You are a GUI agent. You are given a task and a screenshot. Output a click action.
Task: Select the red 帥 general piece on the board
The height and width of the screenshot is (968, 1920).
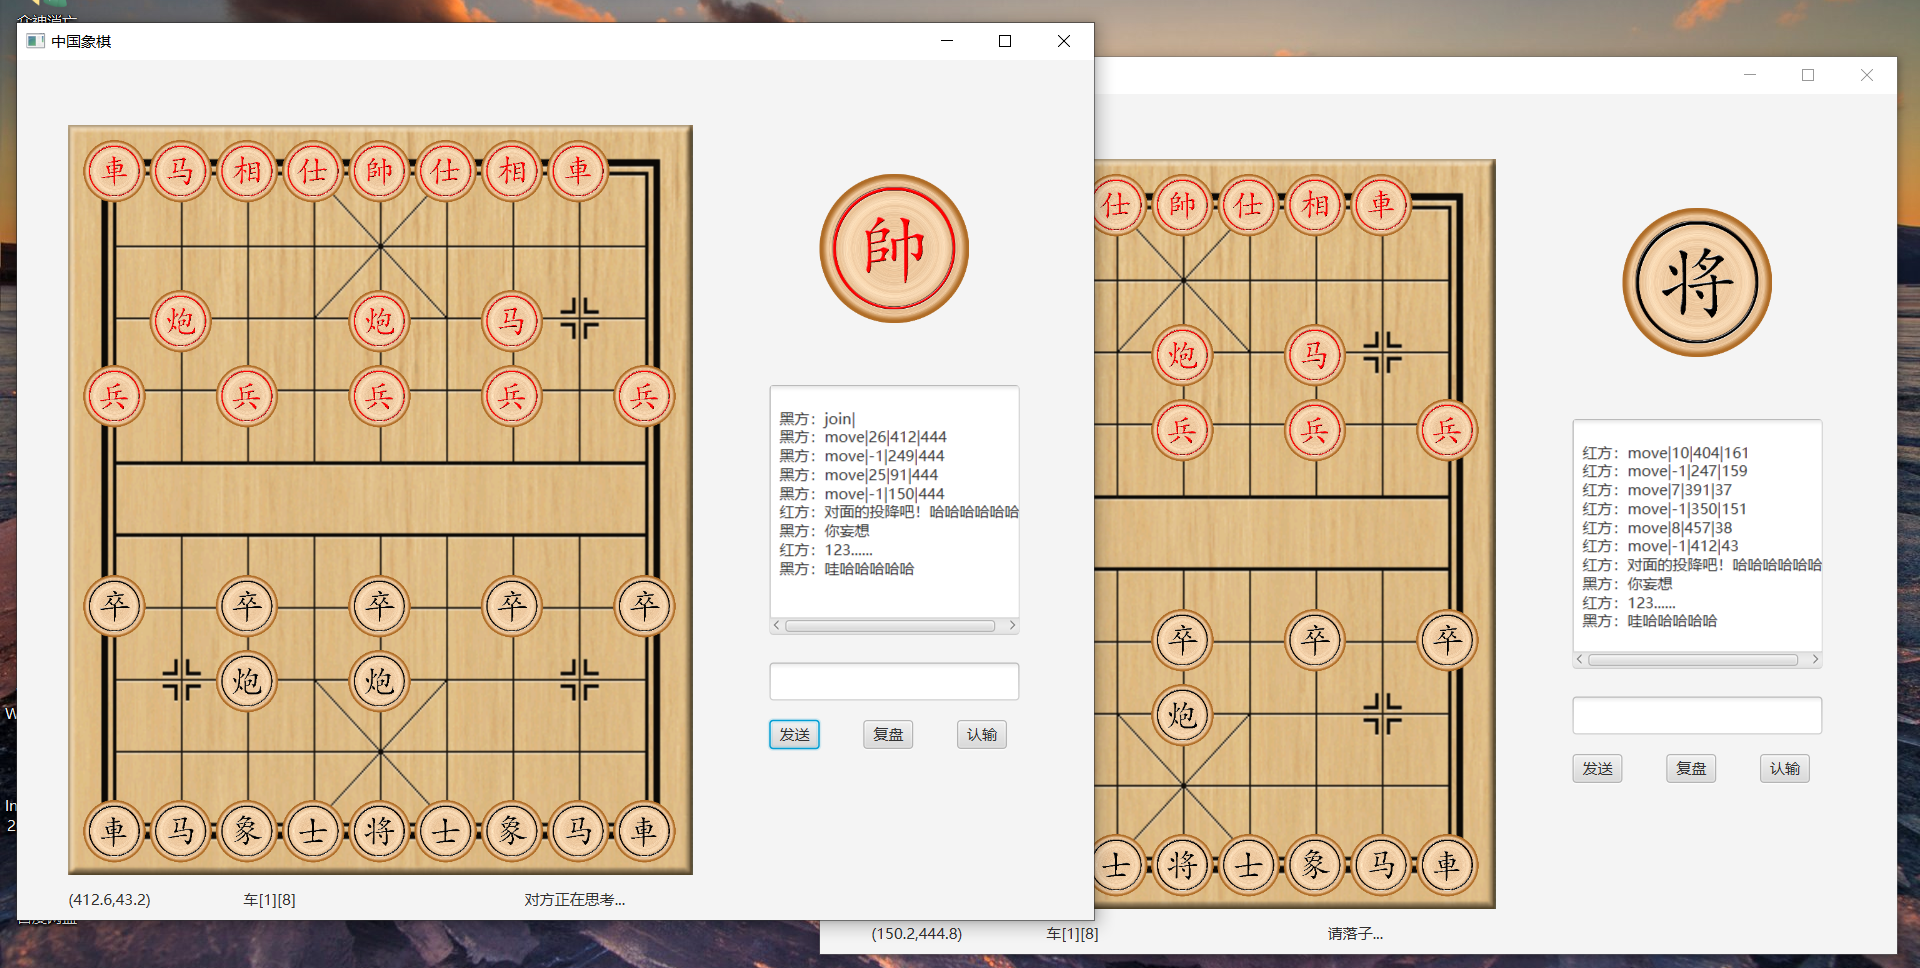coord(379,171)
